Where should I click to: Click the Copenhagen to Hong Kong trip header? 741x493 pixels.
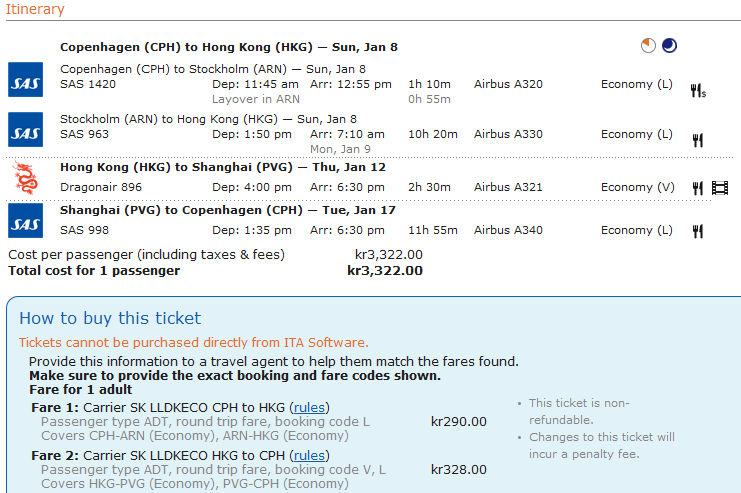pyautogui.click(x=228, y=47)
